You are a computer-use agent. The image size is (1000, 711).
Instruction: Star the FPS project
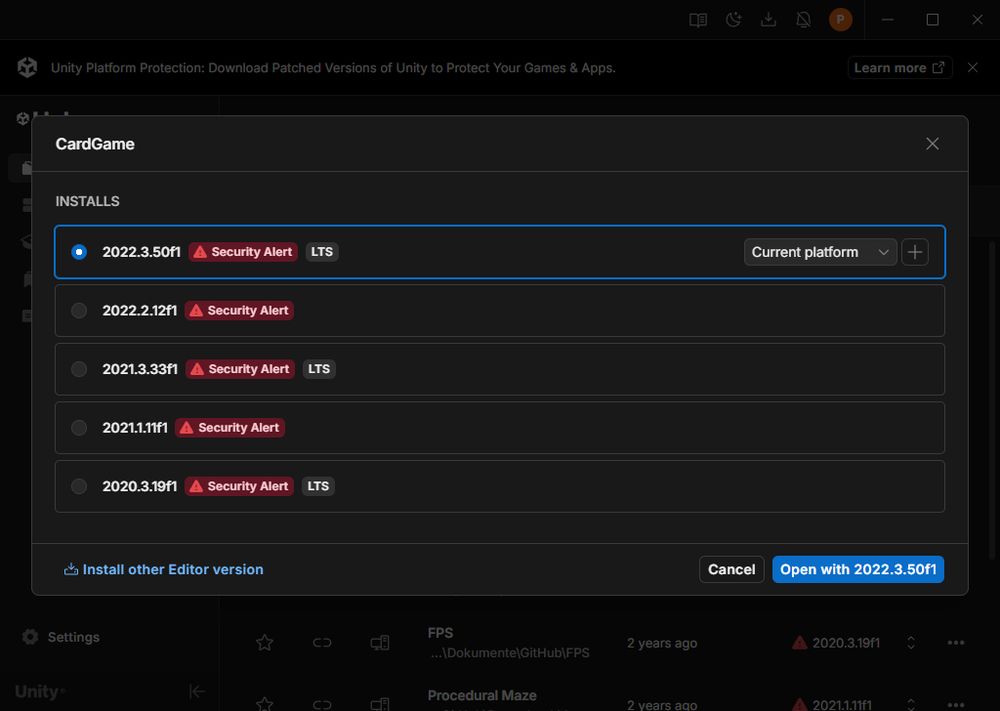tap(264, 643)
